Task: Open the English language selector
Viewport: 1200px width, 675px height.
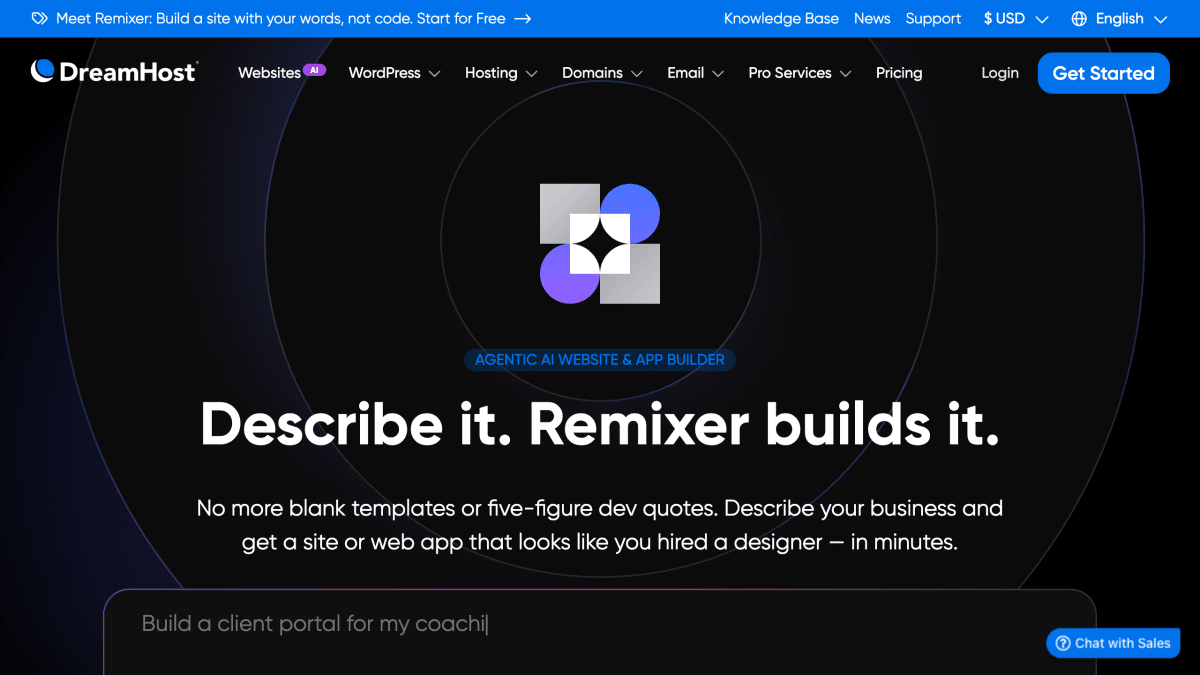Action: click(x=1119, y=19)
